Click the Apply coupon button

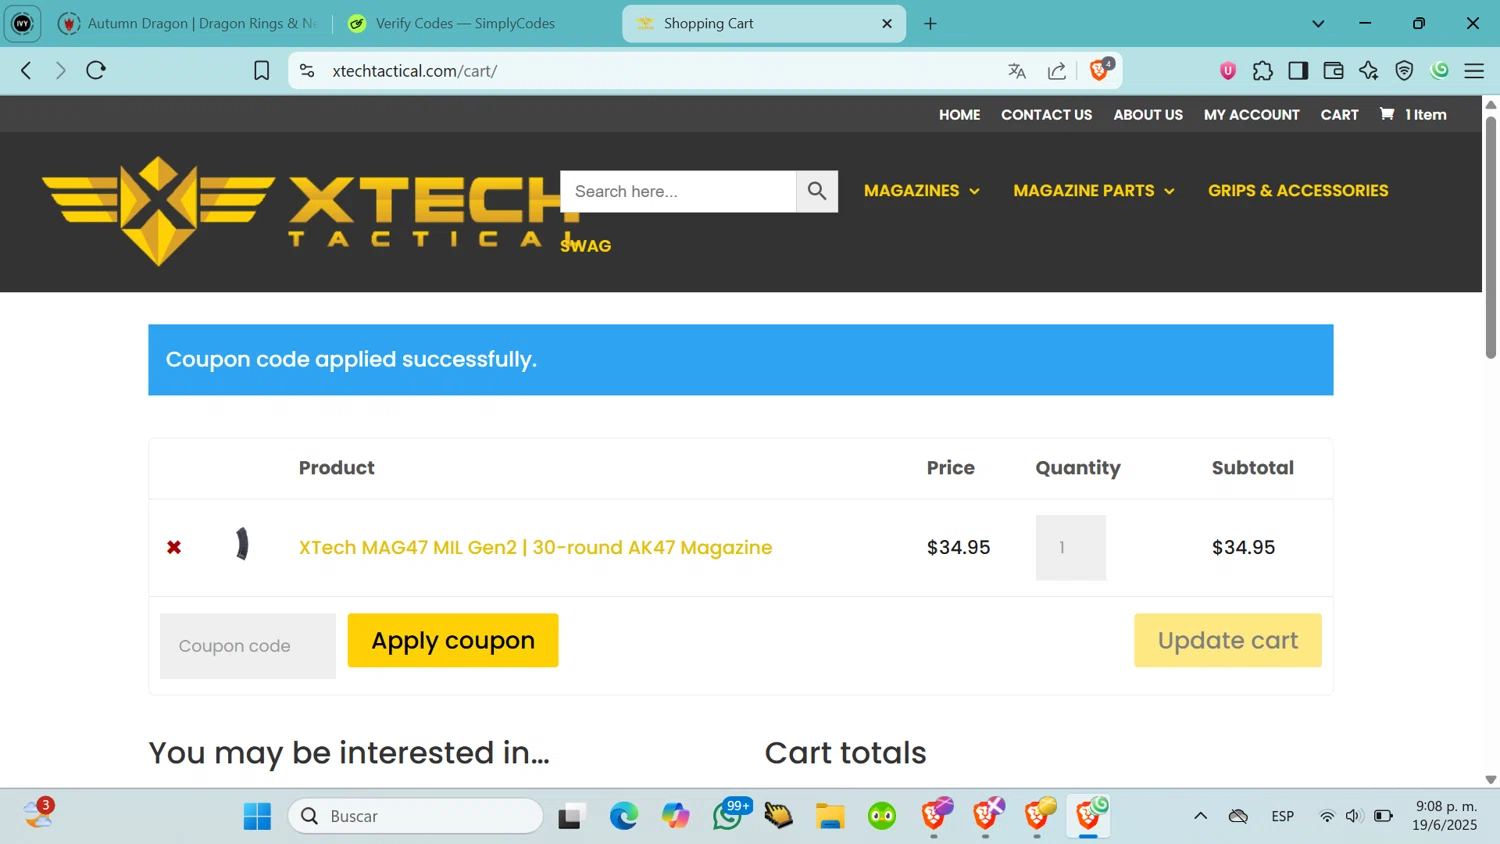tap(453, 640)
